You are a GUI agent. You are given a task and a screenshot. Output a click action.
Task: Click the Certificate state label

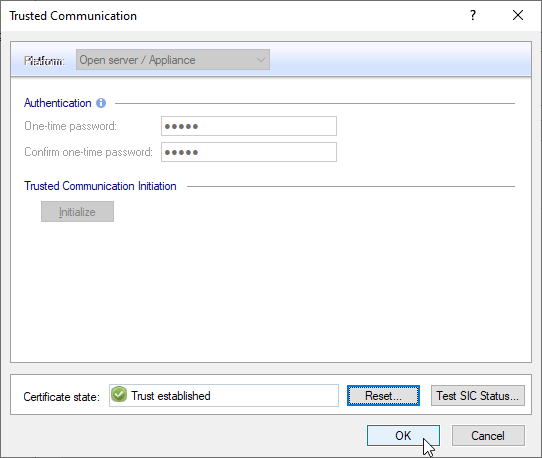pyautogui.click(x=62, y=397)
